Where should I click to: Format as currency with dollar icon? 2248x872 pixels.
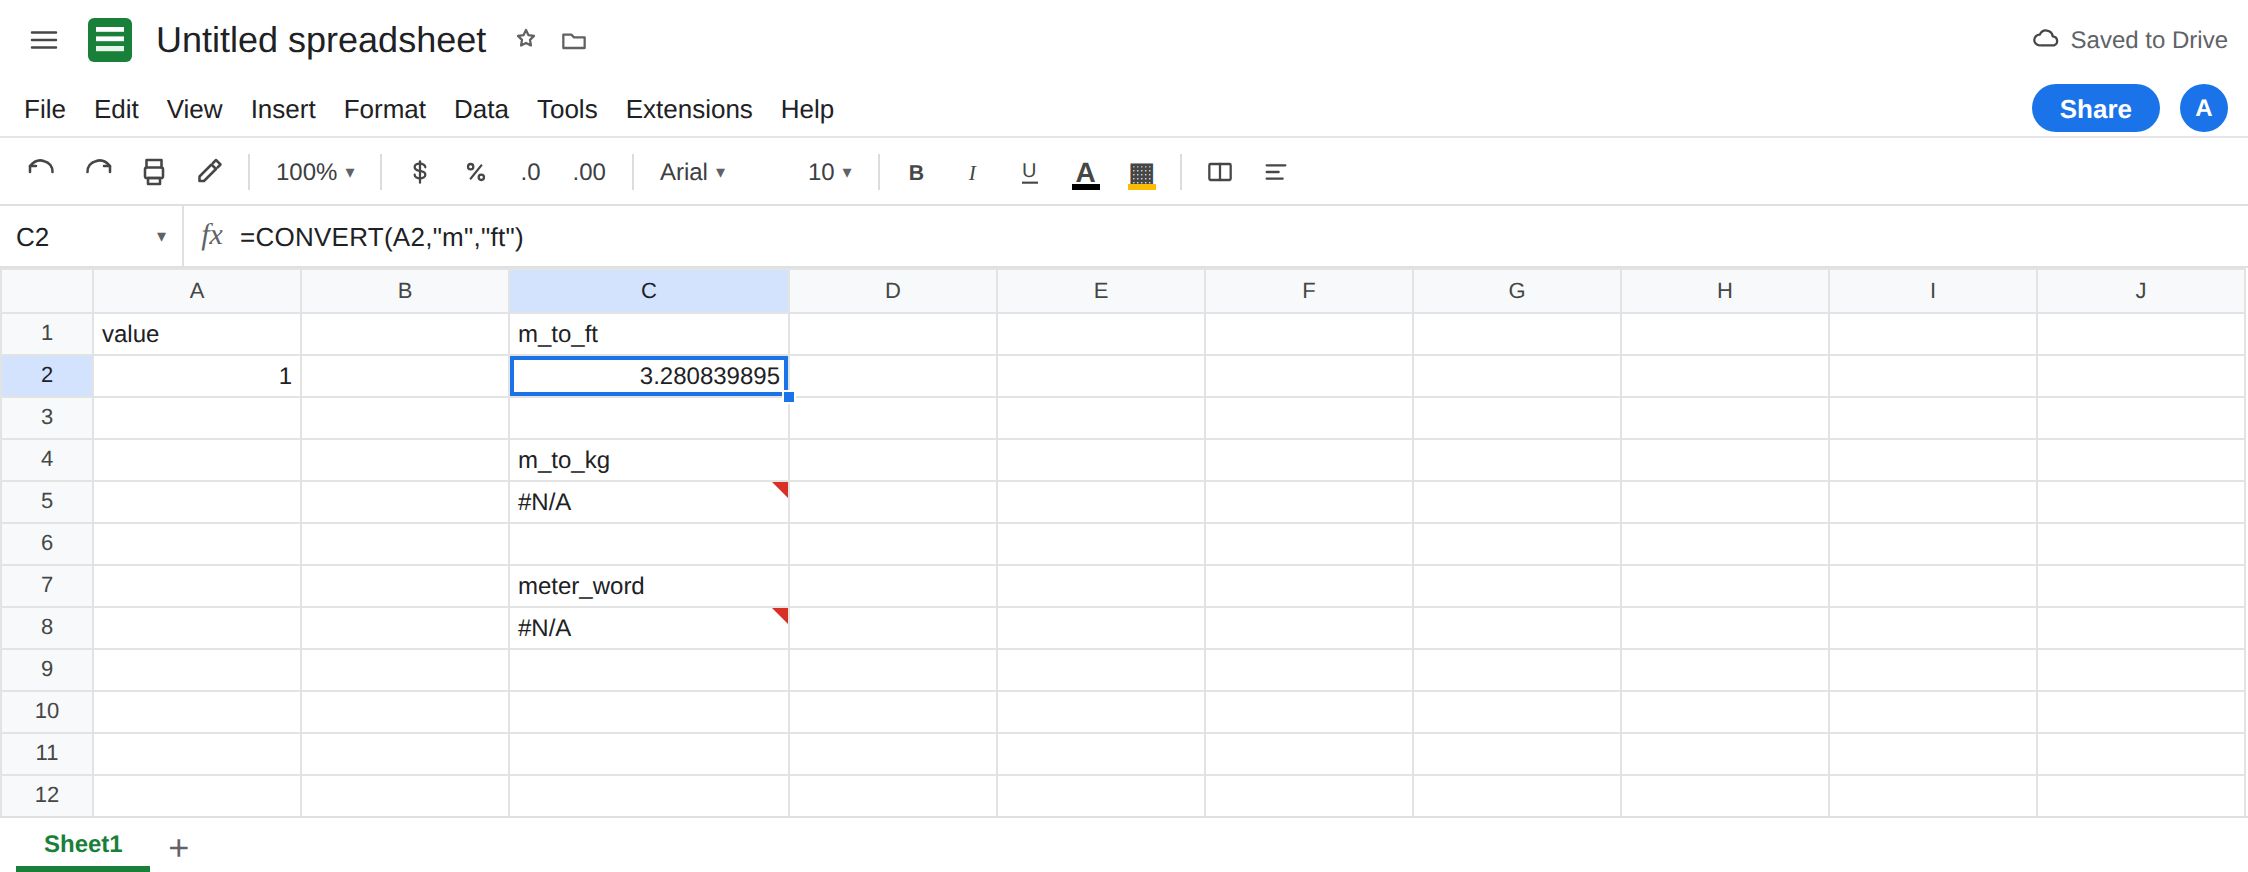click(x=420, y=172)
